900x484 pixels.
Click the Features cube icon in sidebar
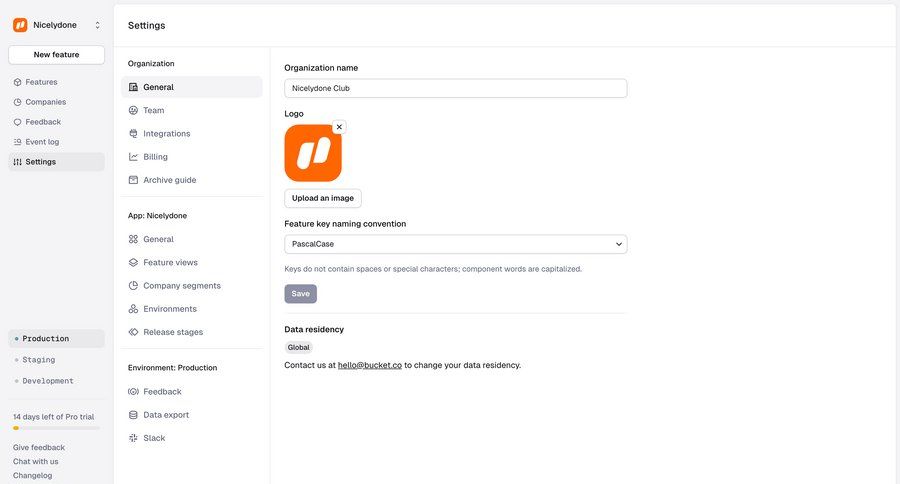pos(17,82)
